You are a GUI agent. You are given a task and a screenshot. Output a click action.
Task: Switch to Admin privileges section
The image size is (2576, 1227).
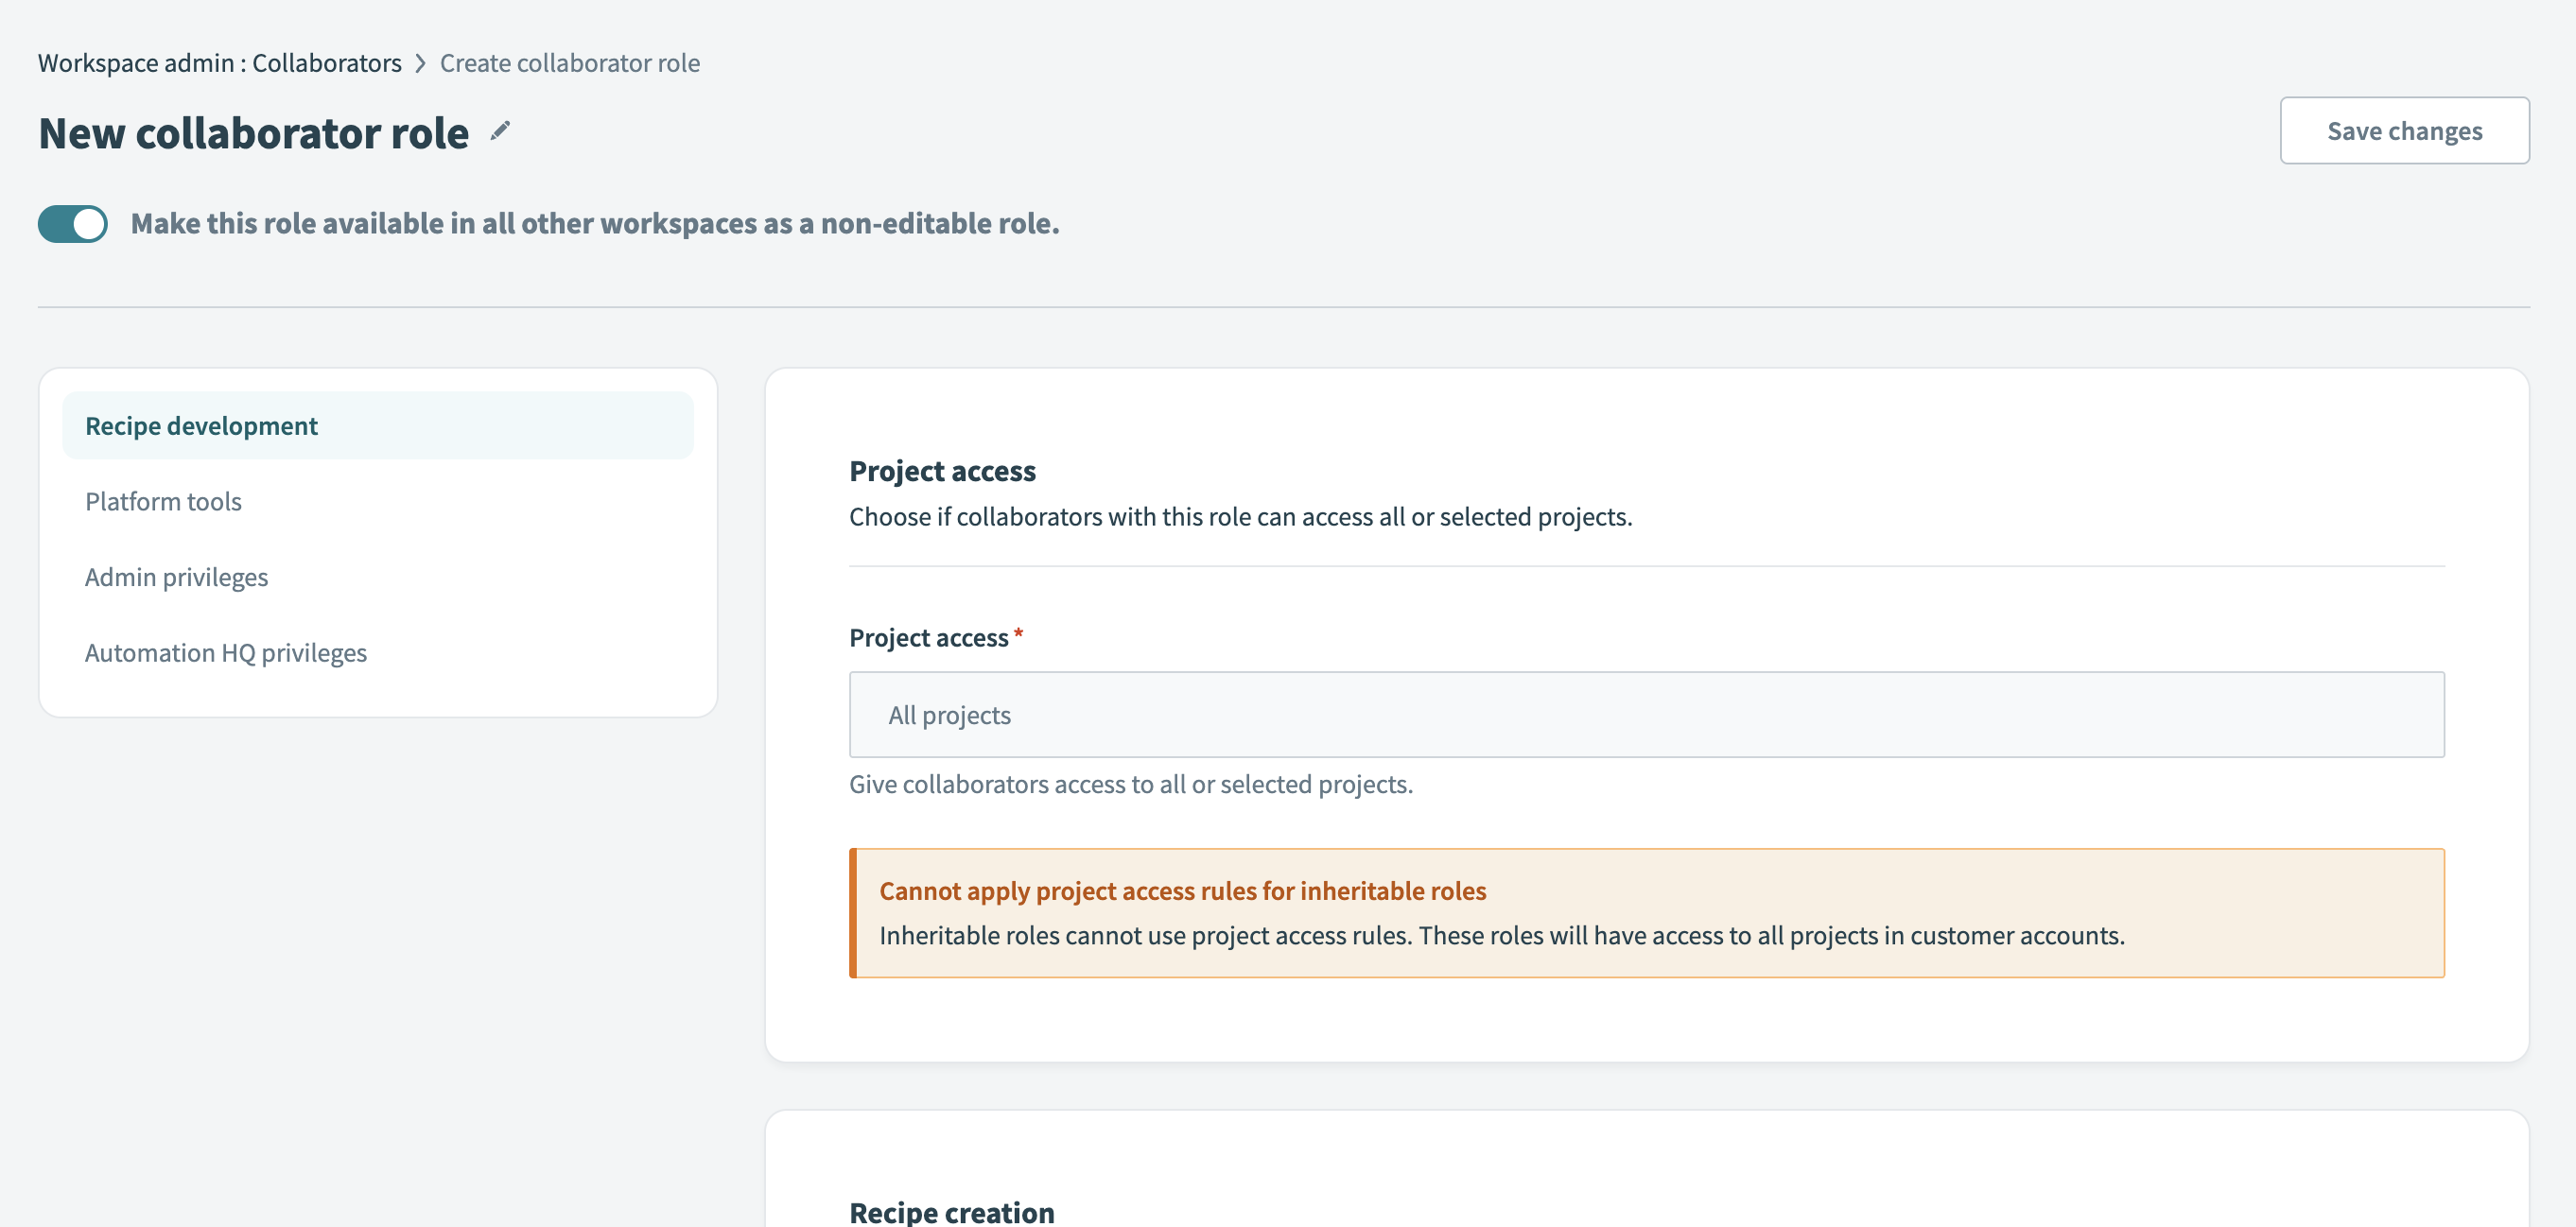[378, 577]
